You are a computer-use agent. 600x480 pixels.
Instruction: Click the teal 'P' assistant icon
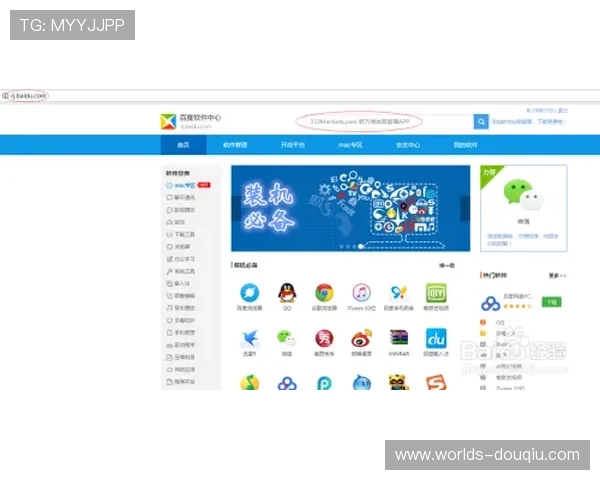(x=324, y=382)
